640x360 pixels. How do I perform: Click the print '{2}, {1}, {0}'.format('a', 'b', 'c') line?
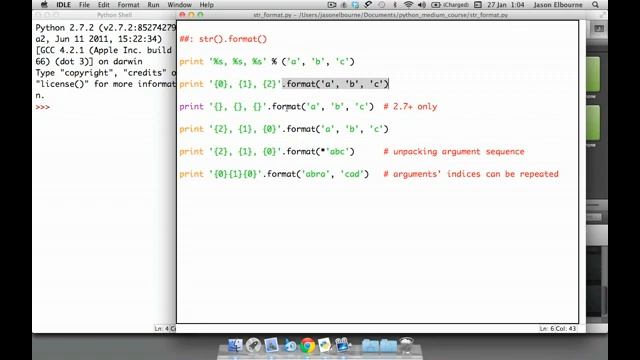pyautogui.click(x=284, y=129)
